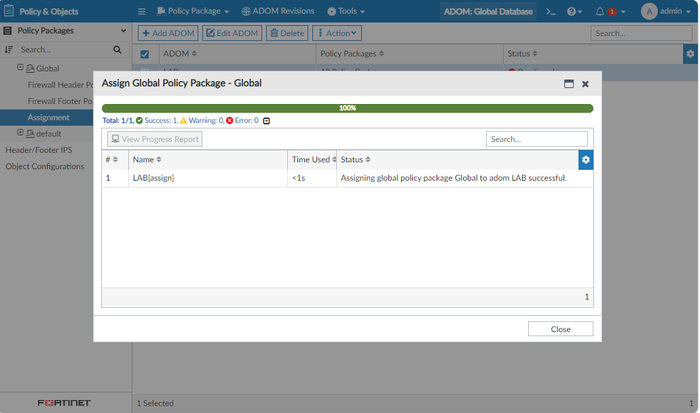
Task: Sort the background table Status column
Action: (522, 54)
